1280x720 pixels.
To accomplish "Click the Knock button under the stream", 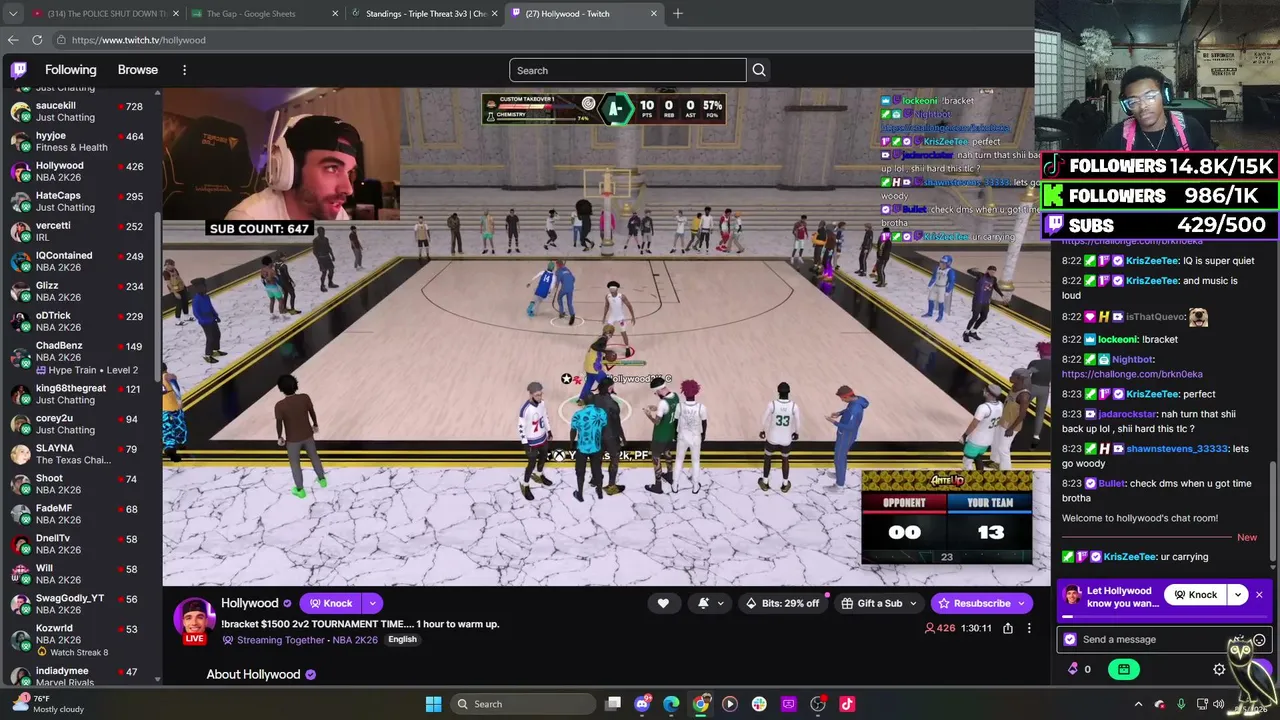I will (x=331, y=603).
